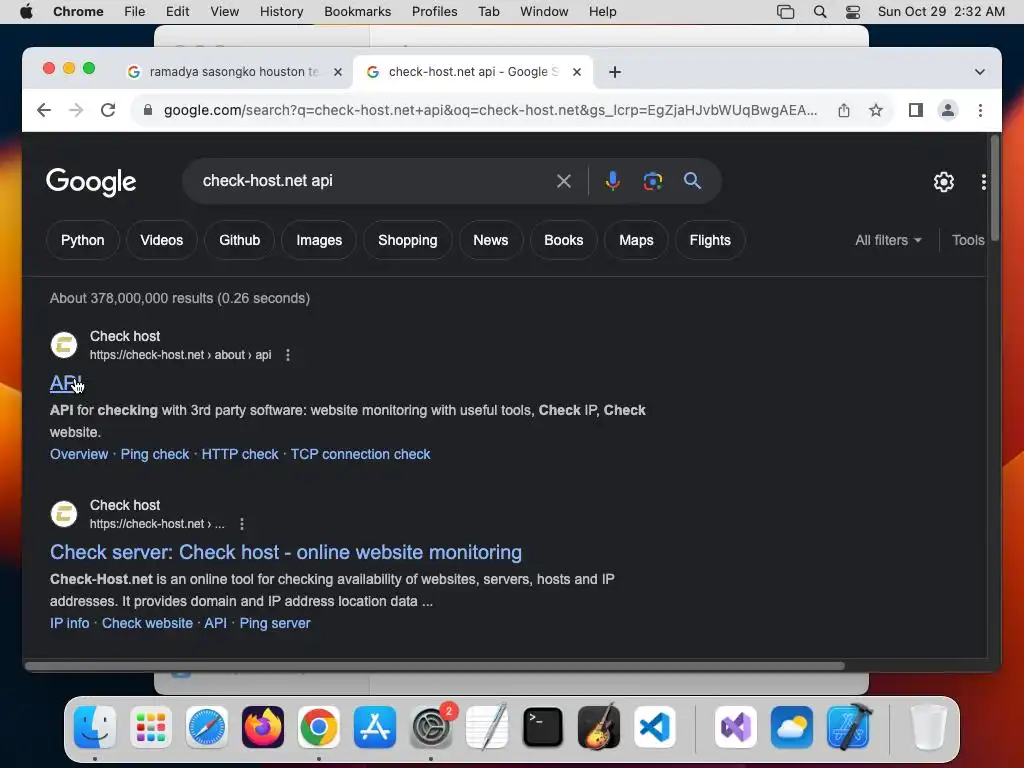Open the View menu
1024x768 pixels.
coord(224,12)
